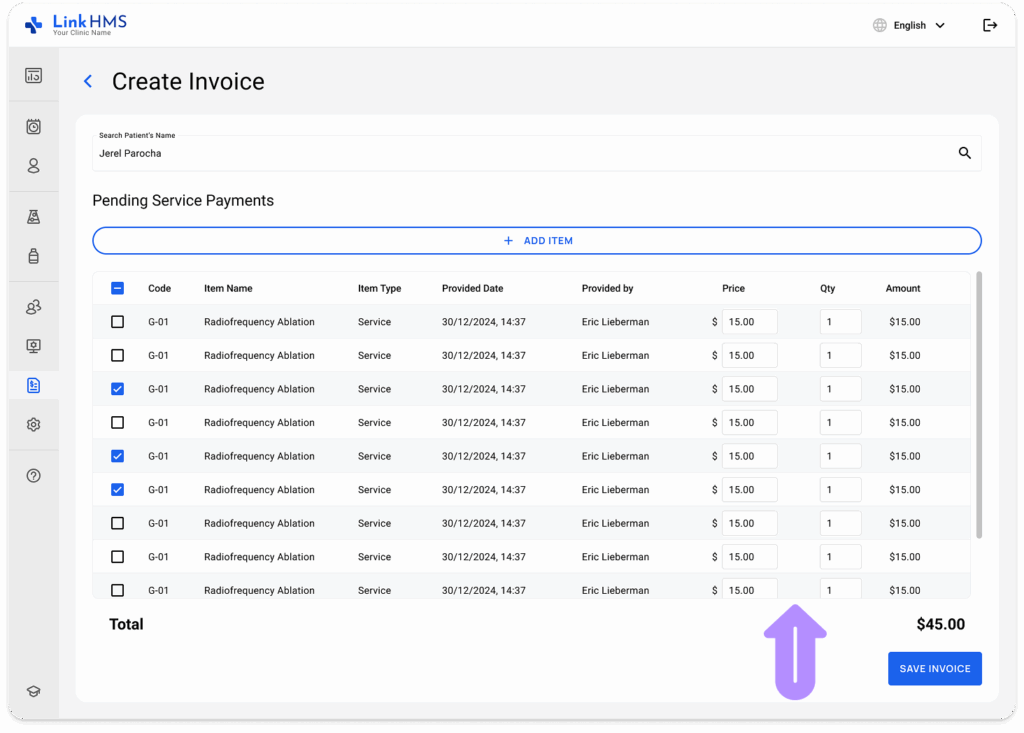Open the pharmacy bottle sidebar icon

33,255
